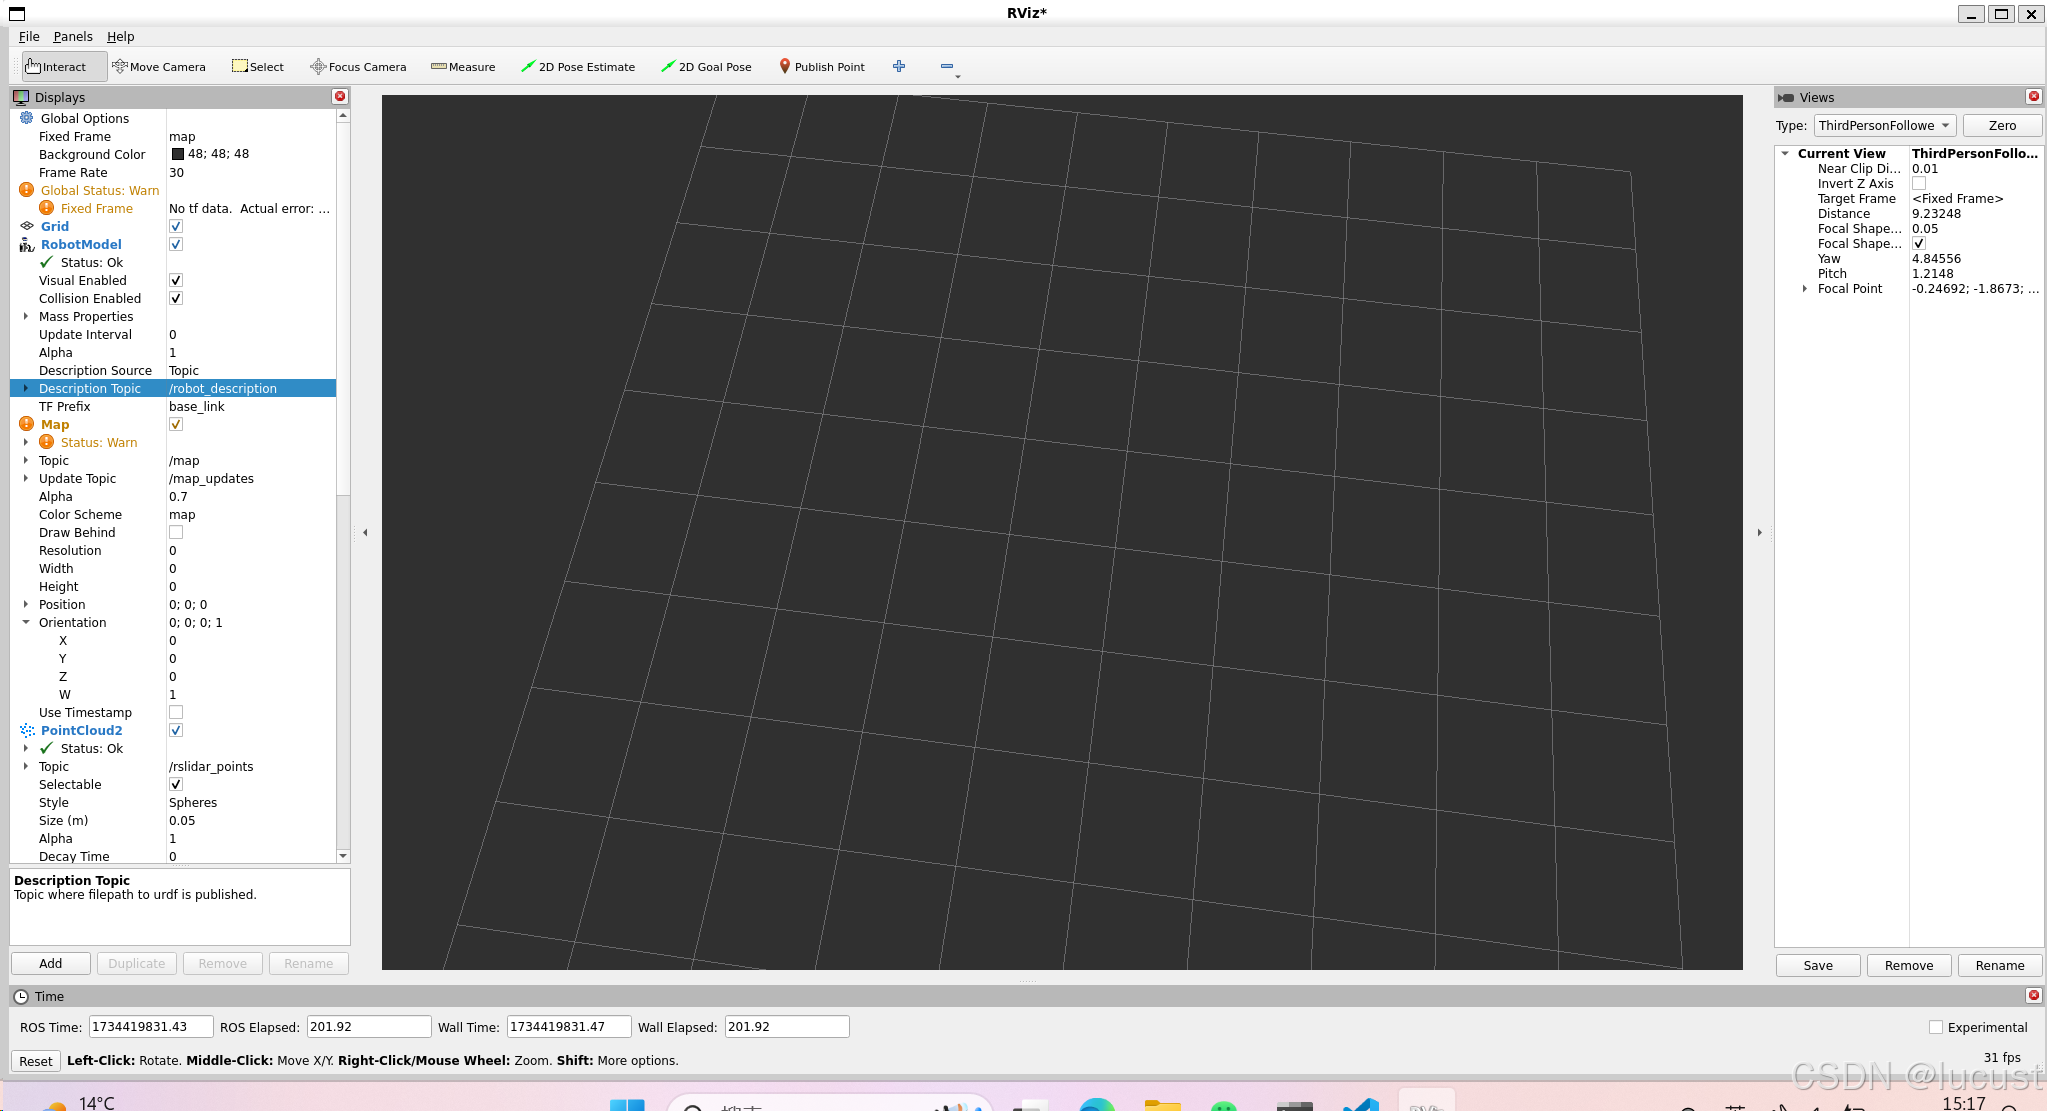
Task: Expand the Map Update Topic row
Action: [26, 478]
